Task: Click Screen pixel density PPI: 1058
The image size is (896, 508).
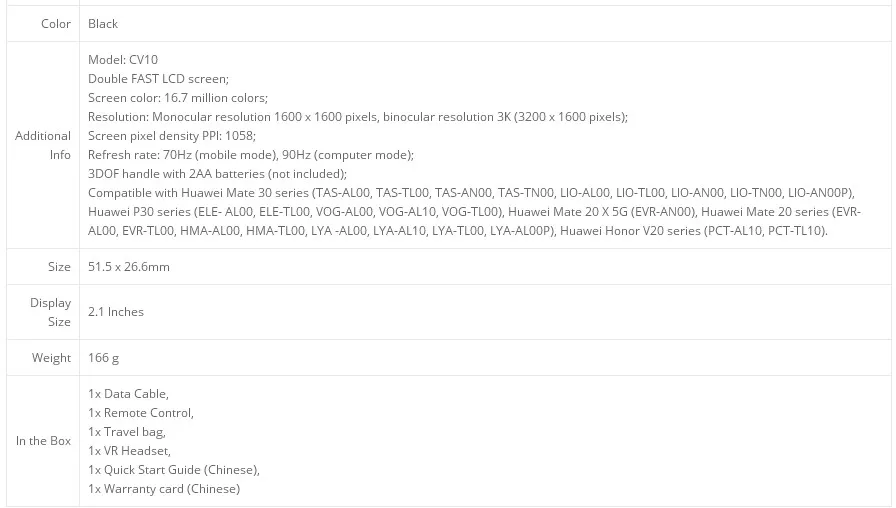Action: (172, 136)
